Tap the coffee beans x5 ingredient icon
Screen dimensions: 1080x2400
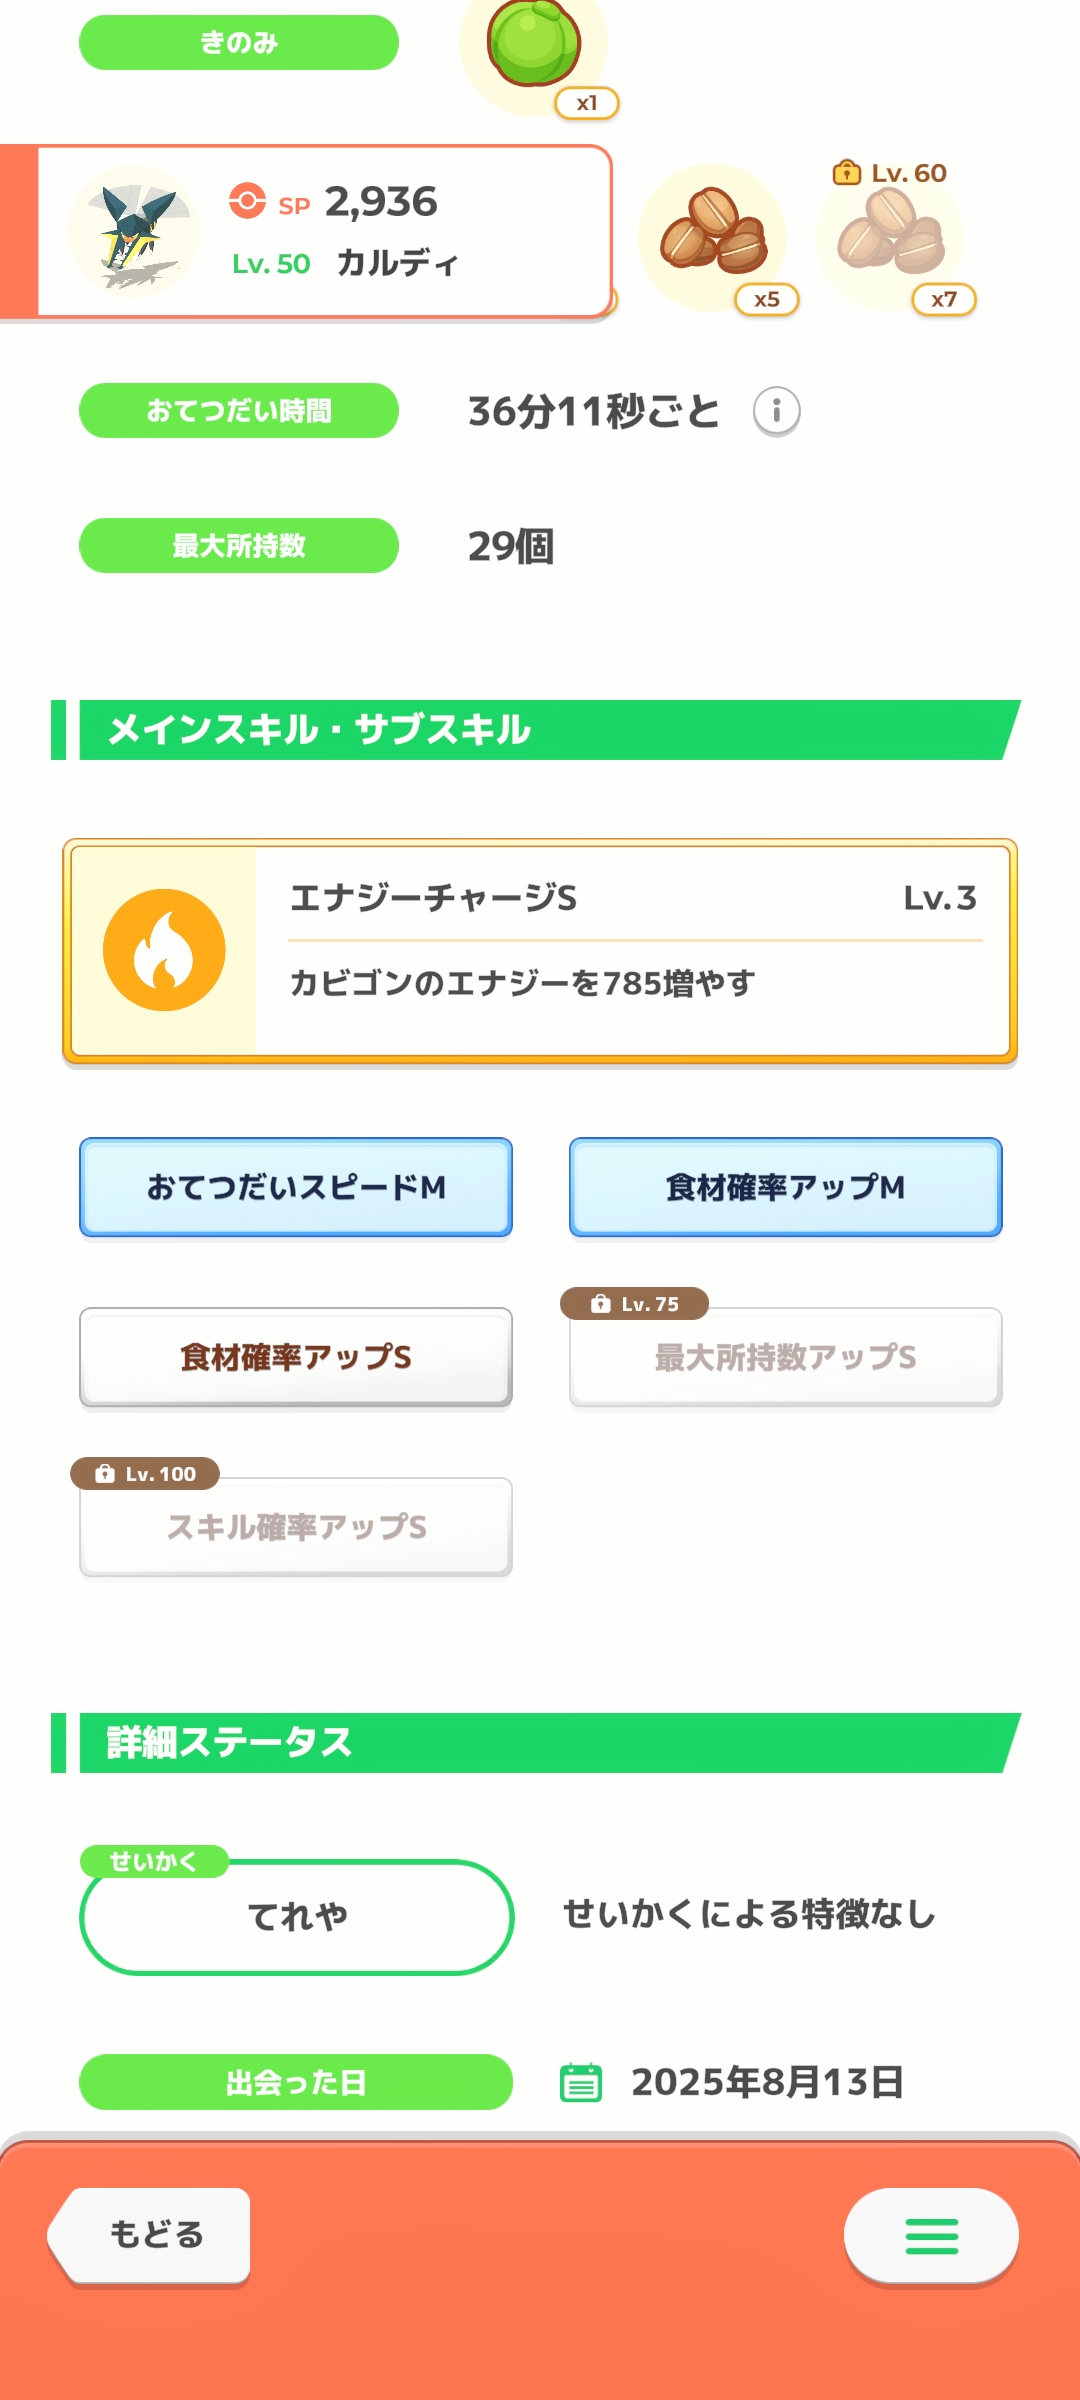pos(713,236)
